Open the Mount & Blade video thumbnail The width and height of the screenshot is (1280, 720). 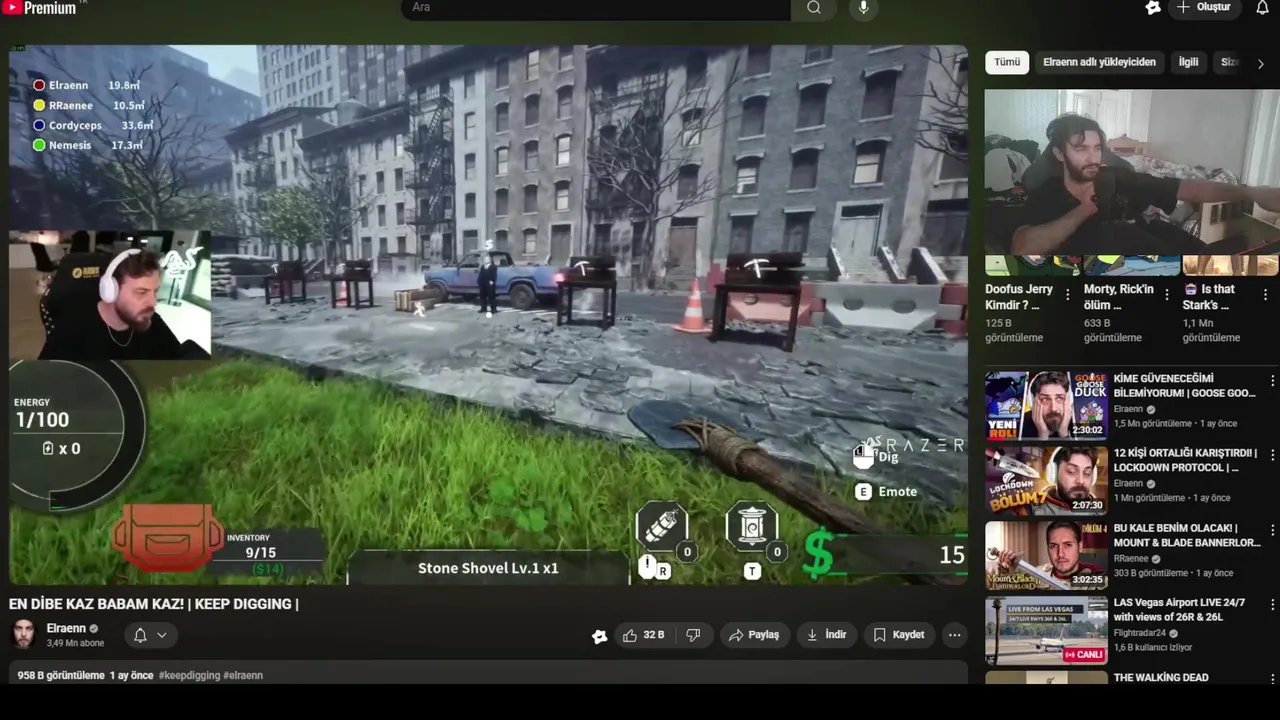[x=1046, y=556]
